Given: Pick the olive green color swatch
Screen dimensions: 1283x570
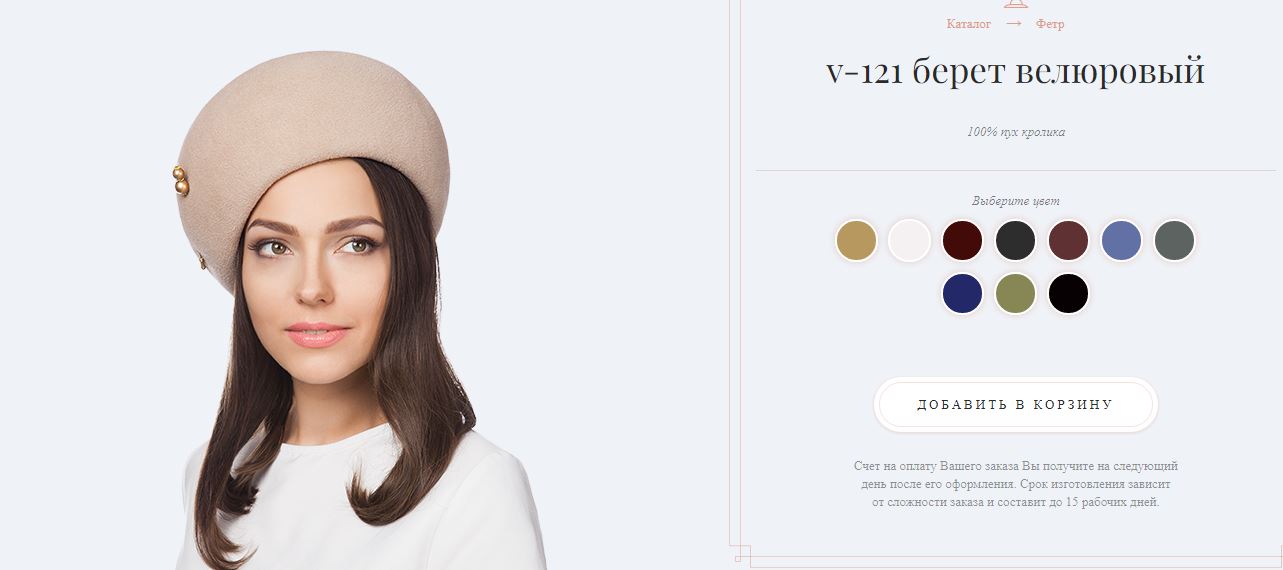Looking at the screenshot, I should 1015,294.
